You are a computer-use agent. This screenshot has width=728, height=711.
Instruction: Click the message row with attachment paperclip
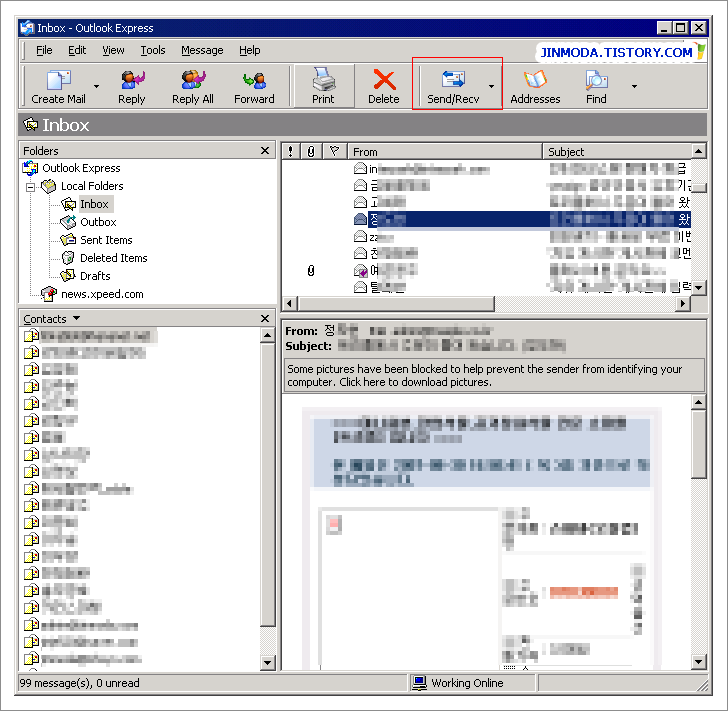click(486, 270)
